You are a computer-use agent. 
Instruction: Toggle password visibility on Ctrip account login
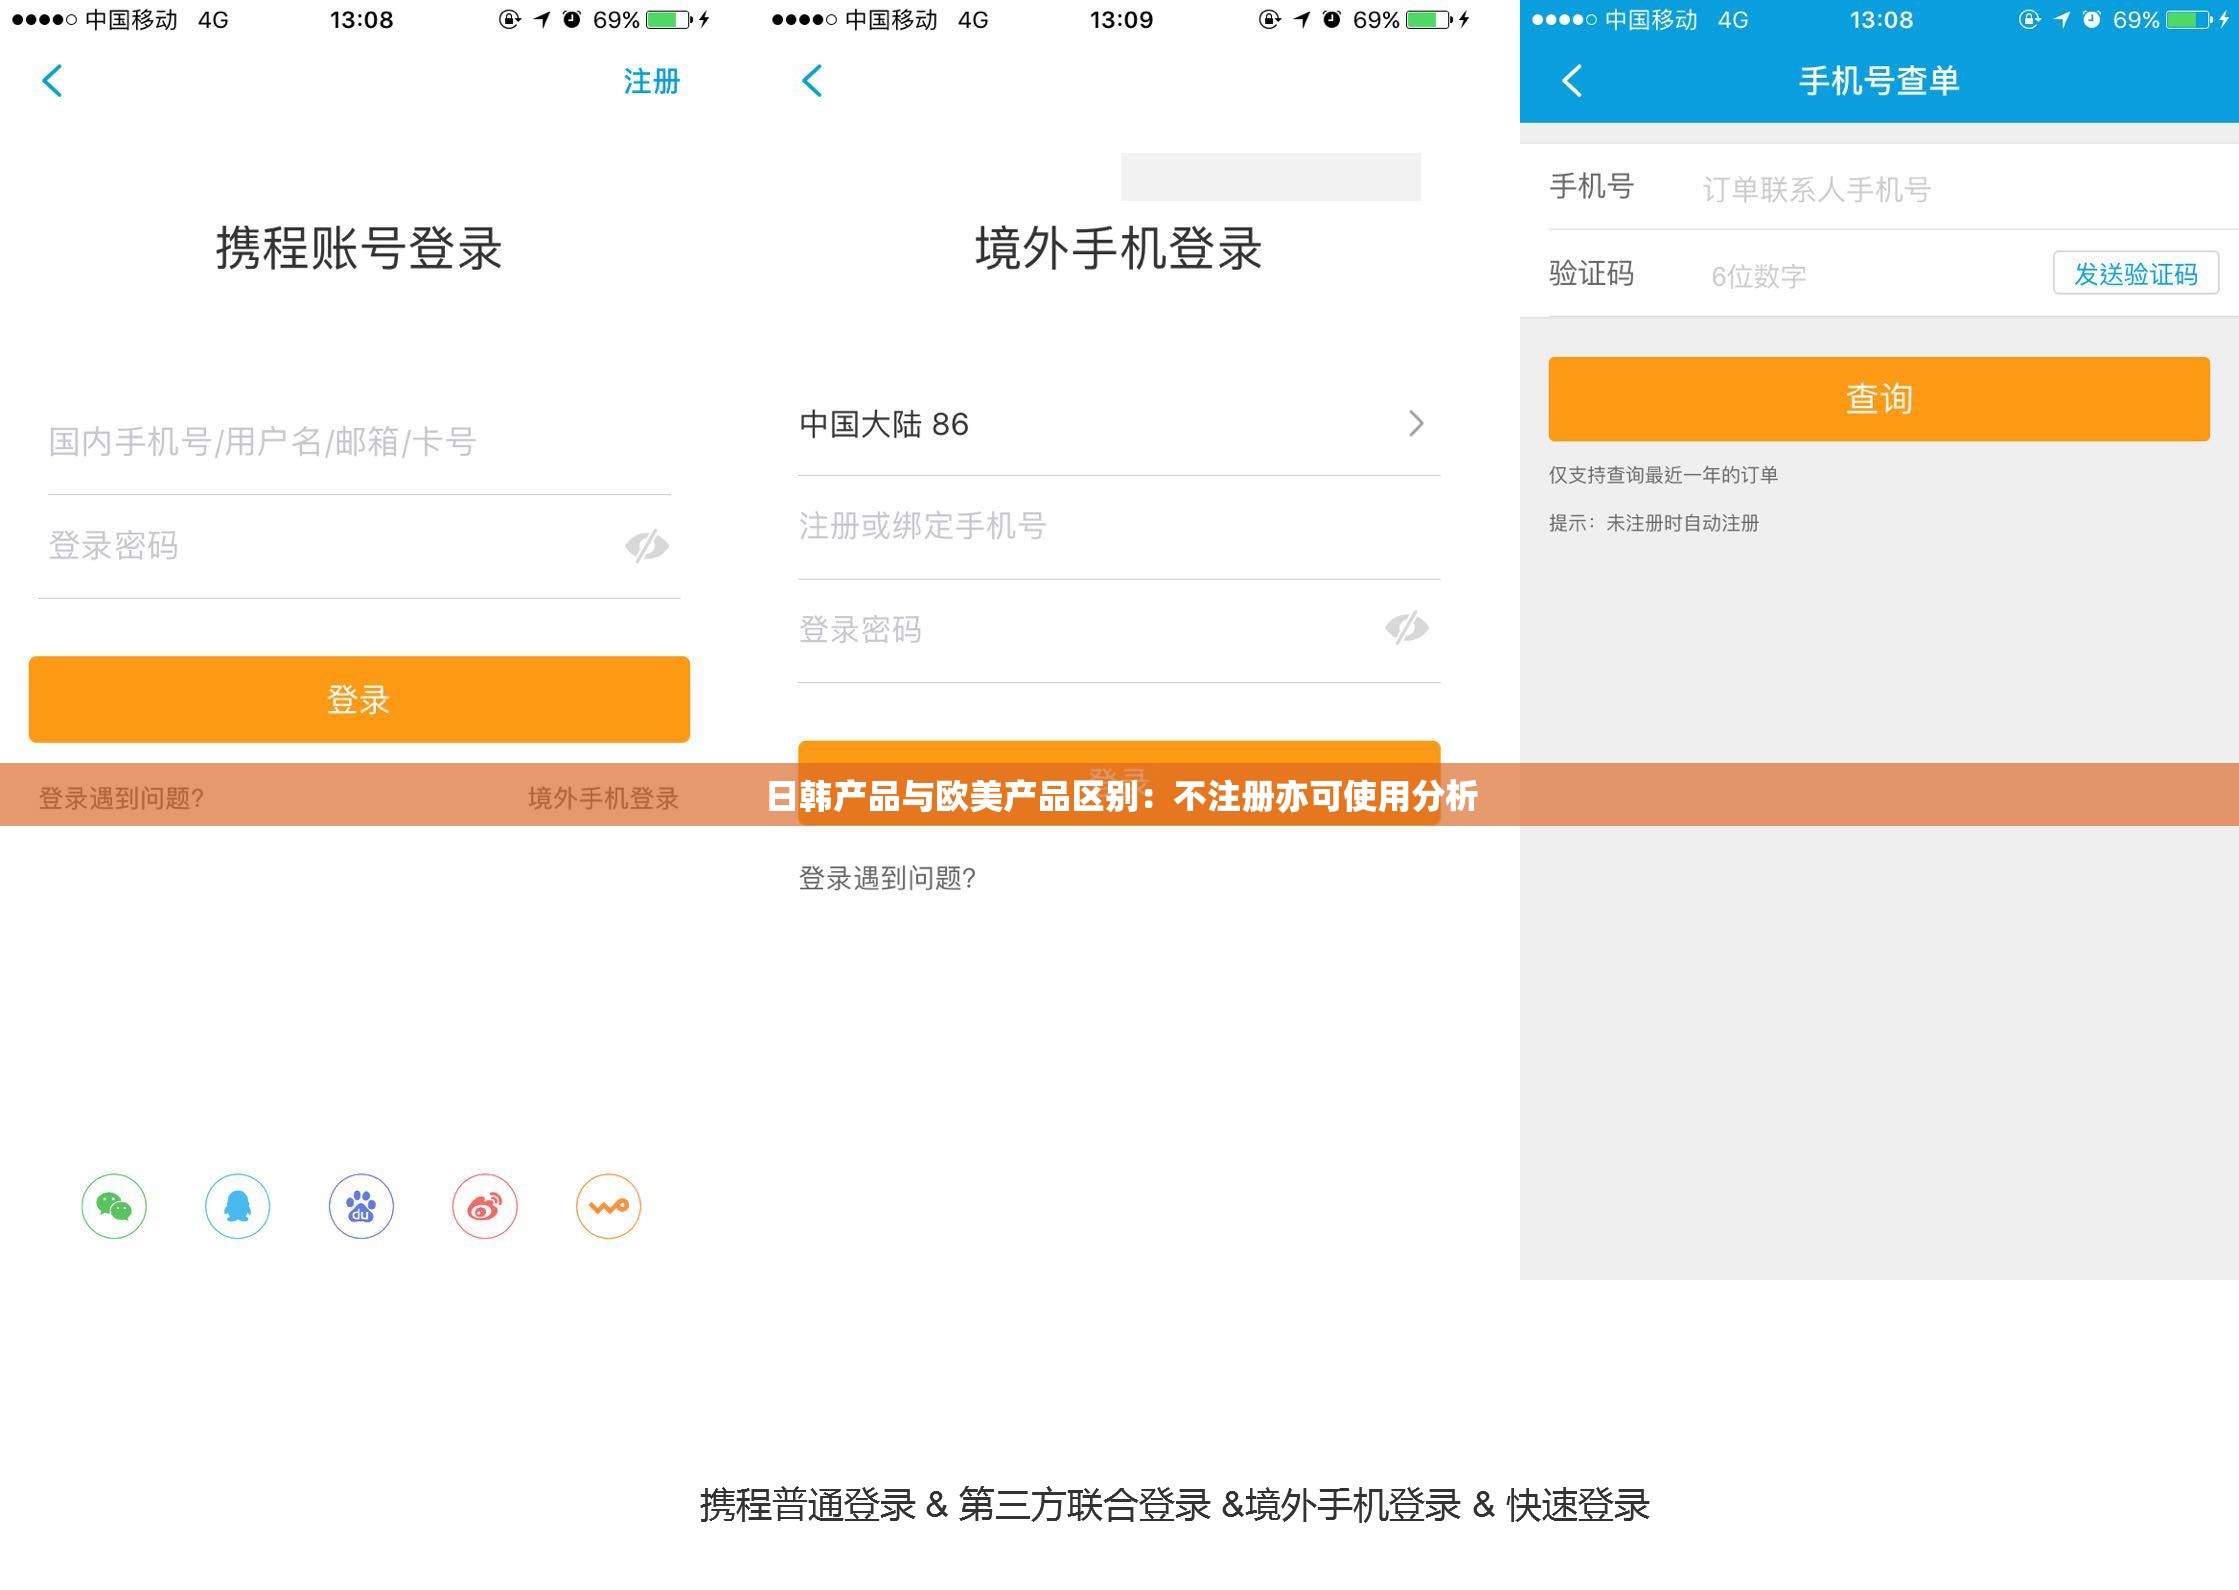(647, 546)
